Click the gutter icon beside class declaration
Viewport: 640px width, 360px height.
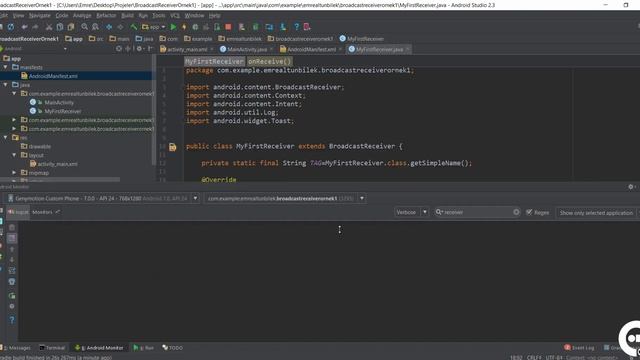(x=173, y=147)
